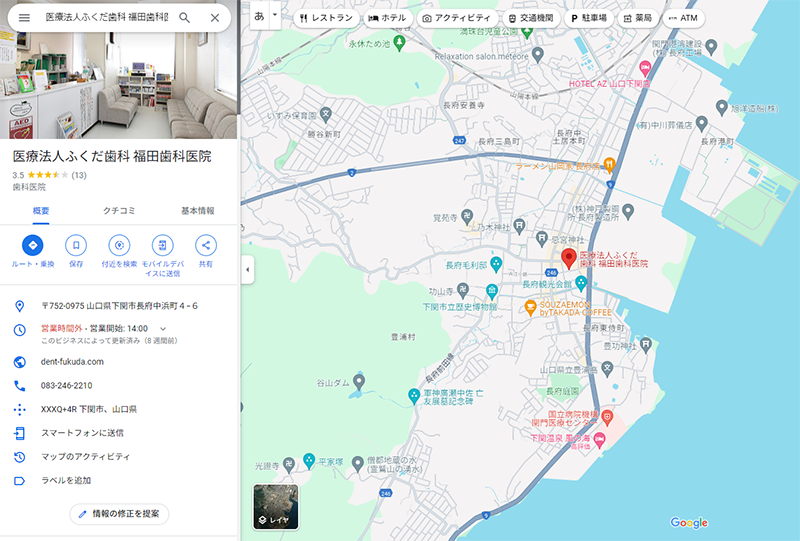Open the input language あ dropdown
Screen dimensions: 800x541
(264, 17)
